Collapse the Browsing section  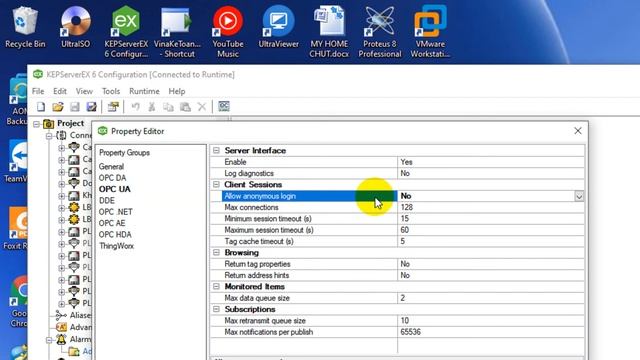click(x=216, y=253)
